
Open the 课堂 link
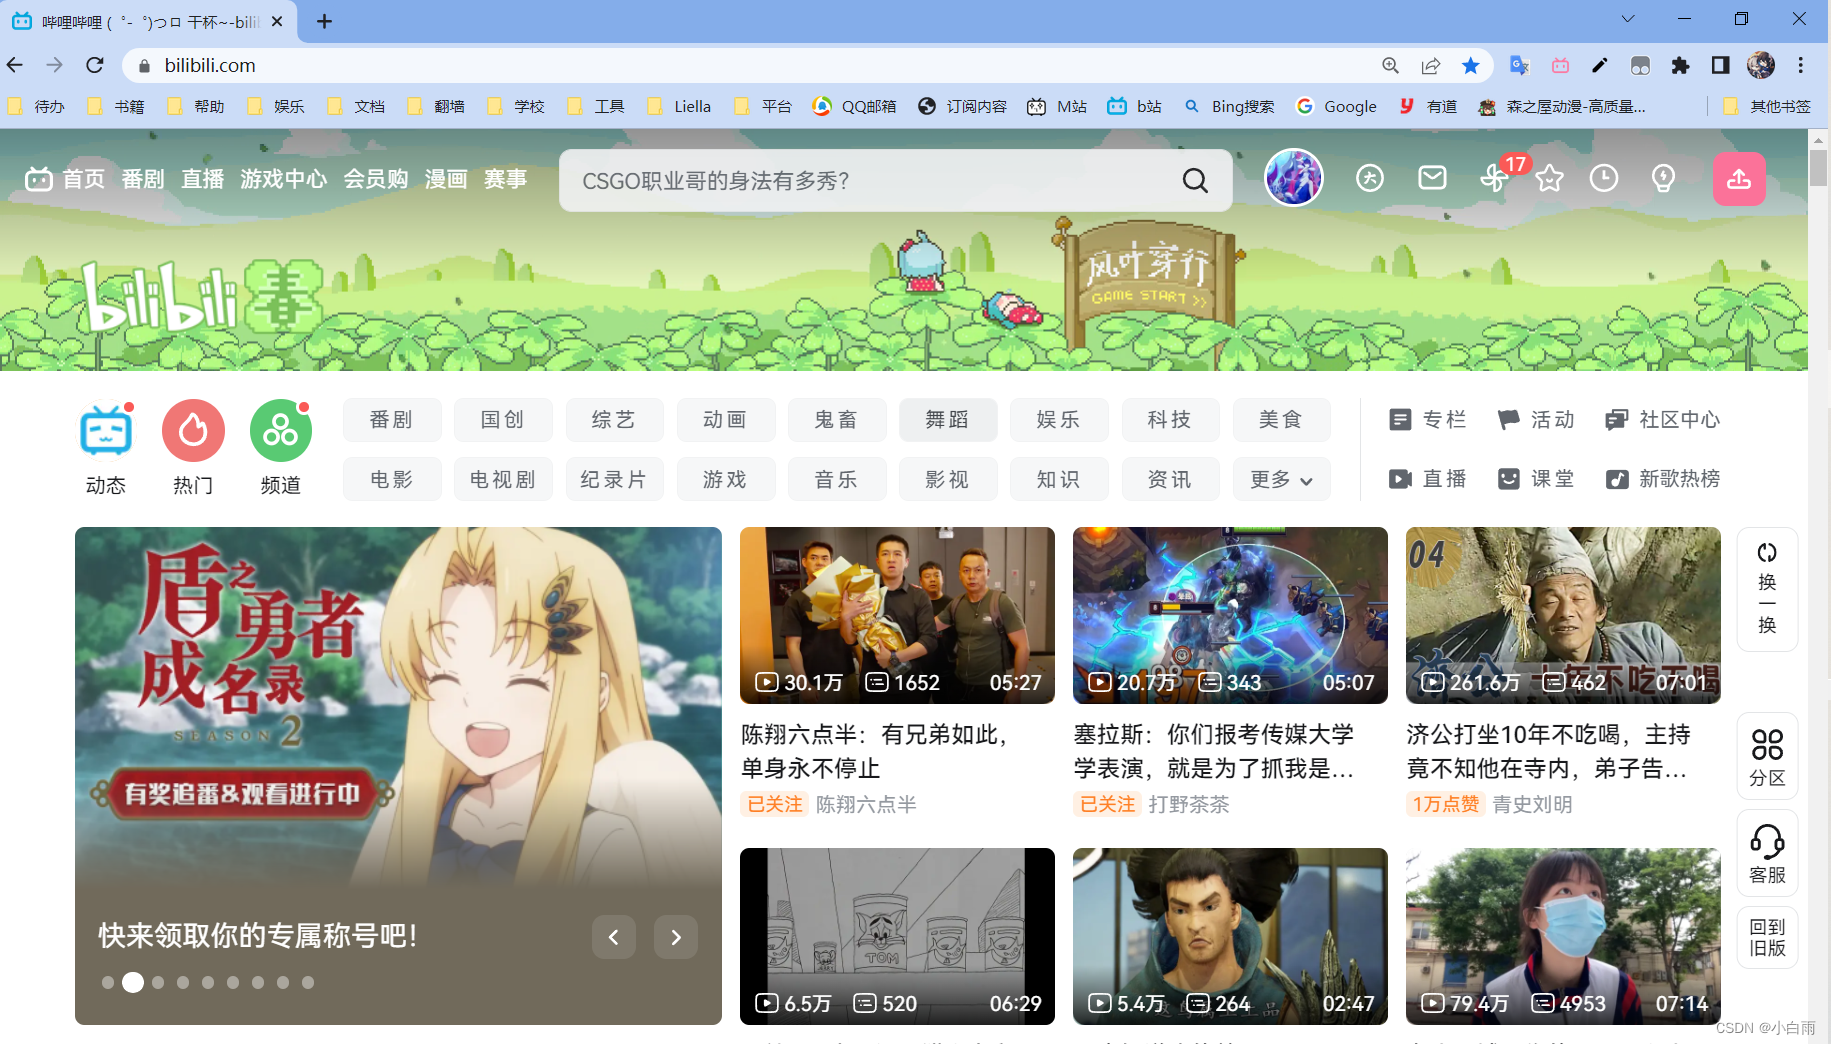coord(1536,479)
